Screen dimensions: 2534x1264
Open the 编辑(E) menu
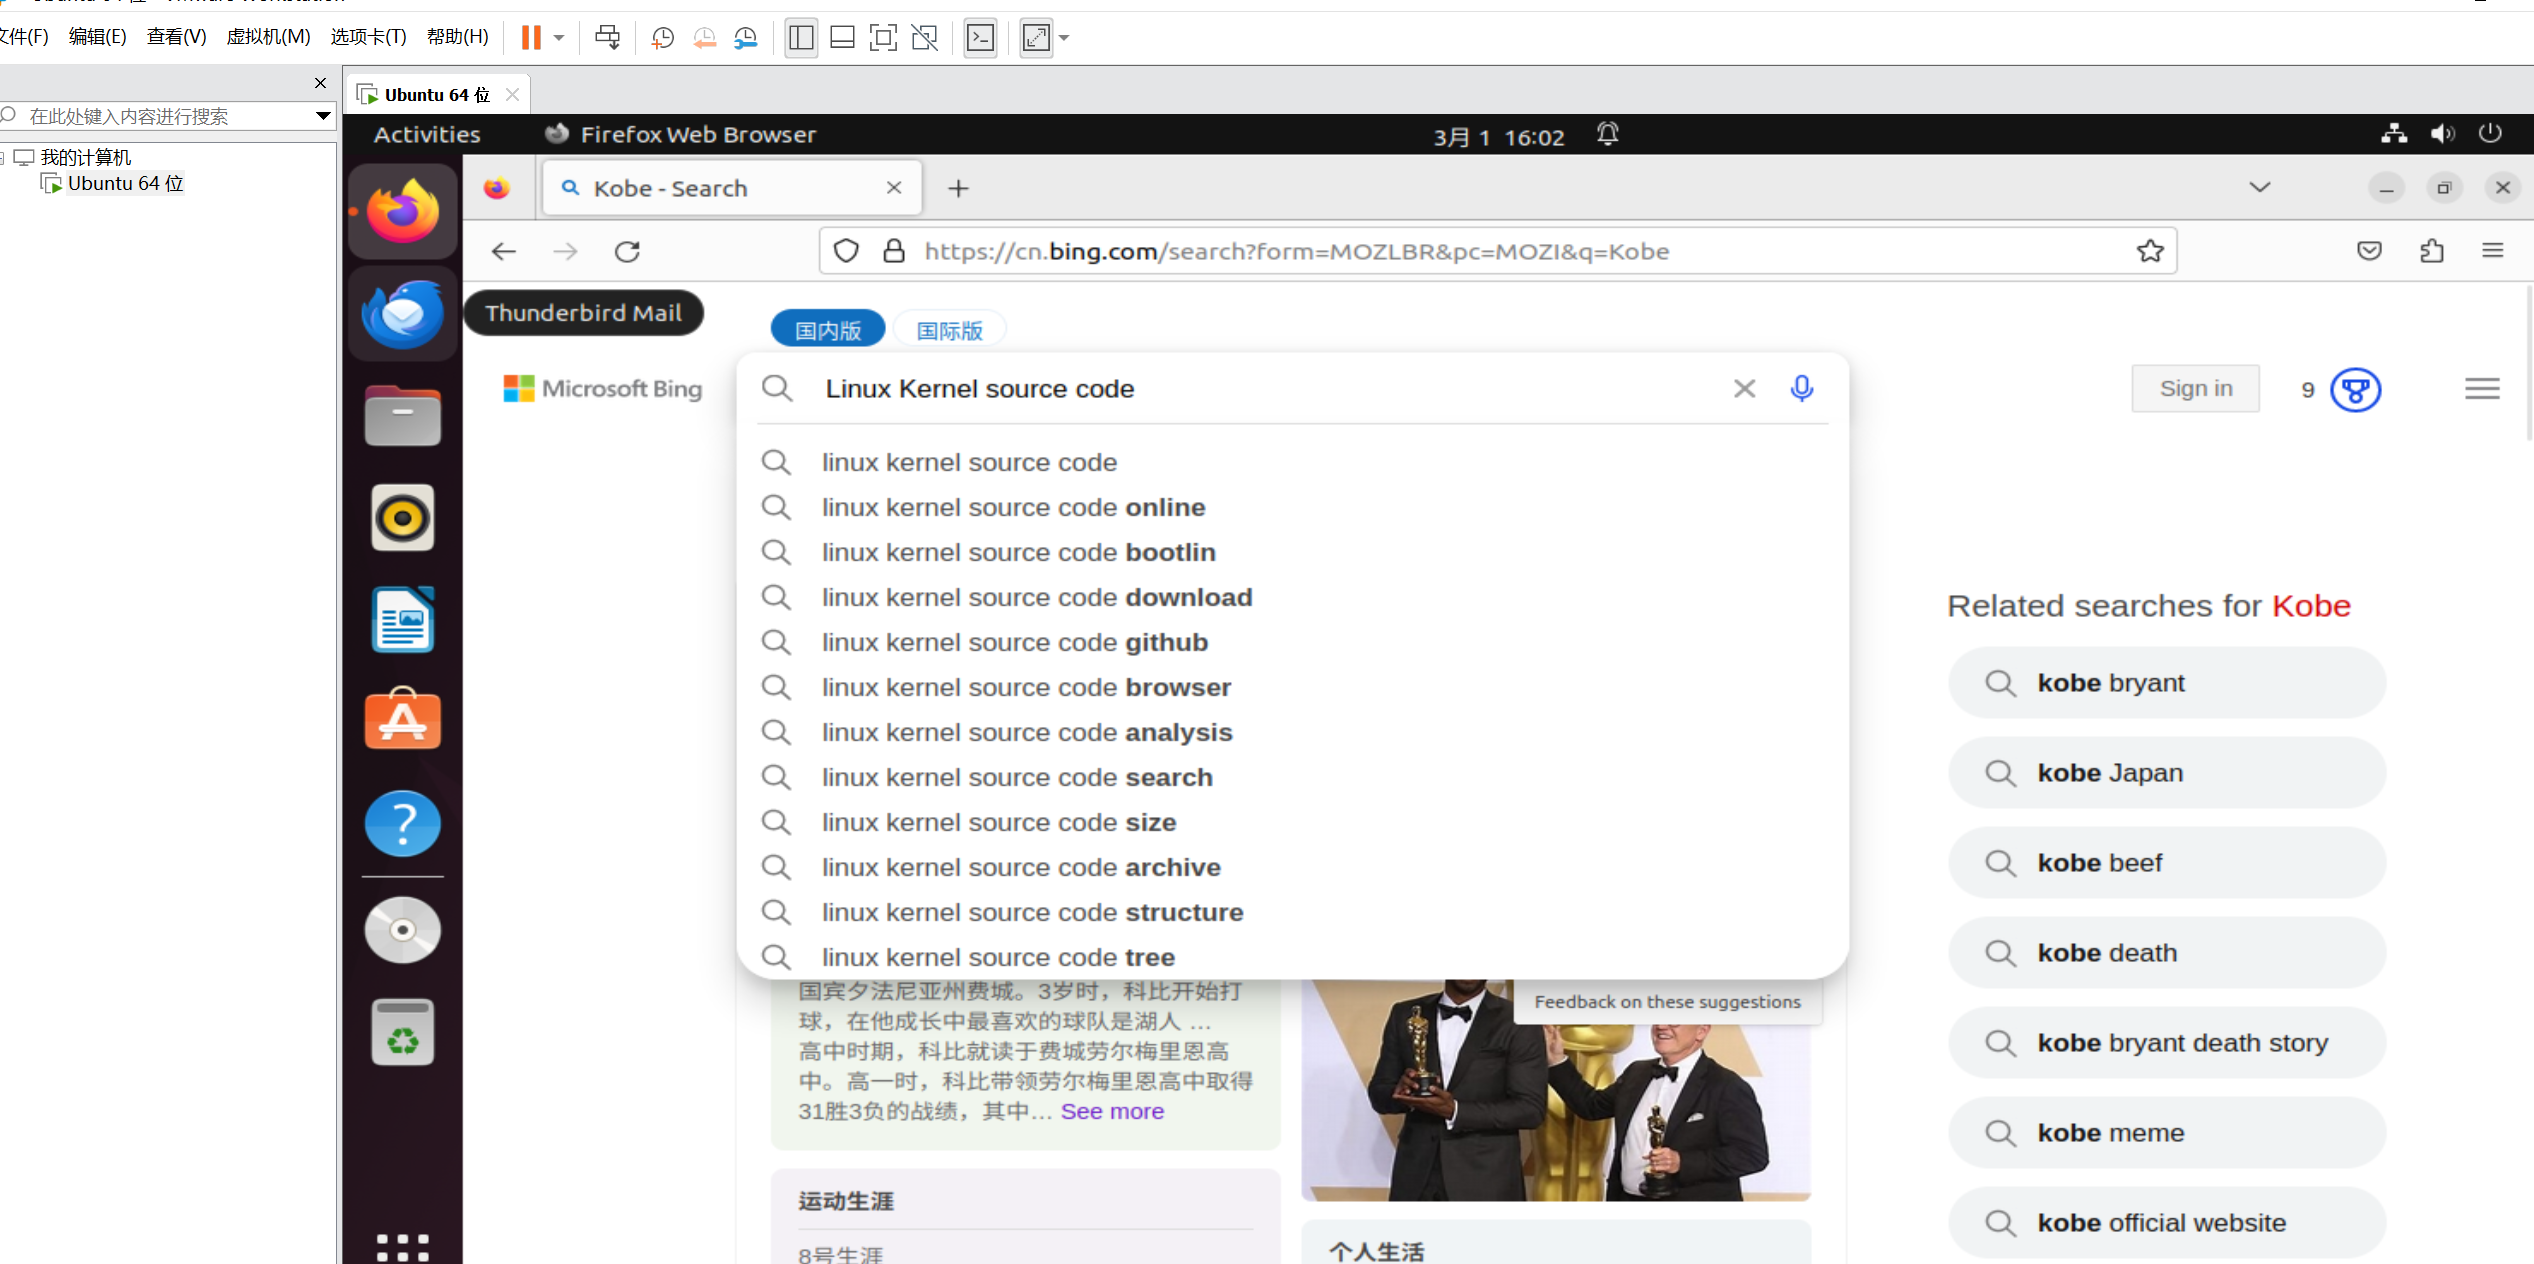98,37
